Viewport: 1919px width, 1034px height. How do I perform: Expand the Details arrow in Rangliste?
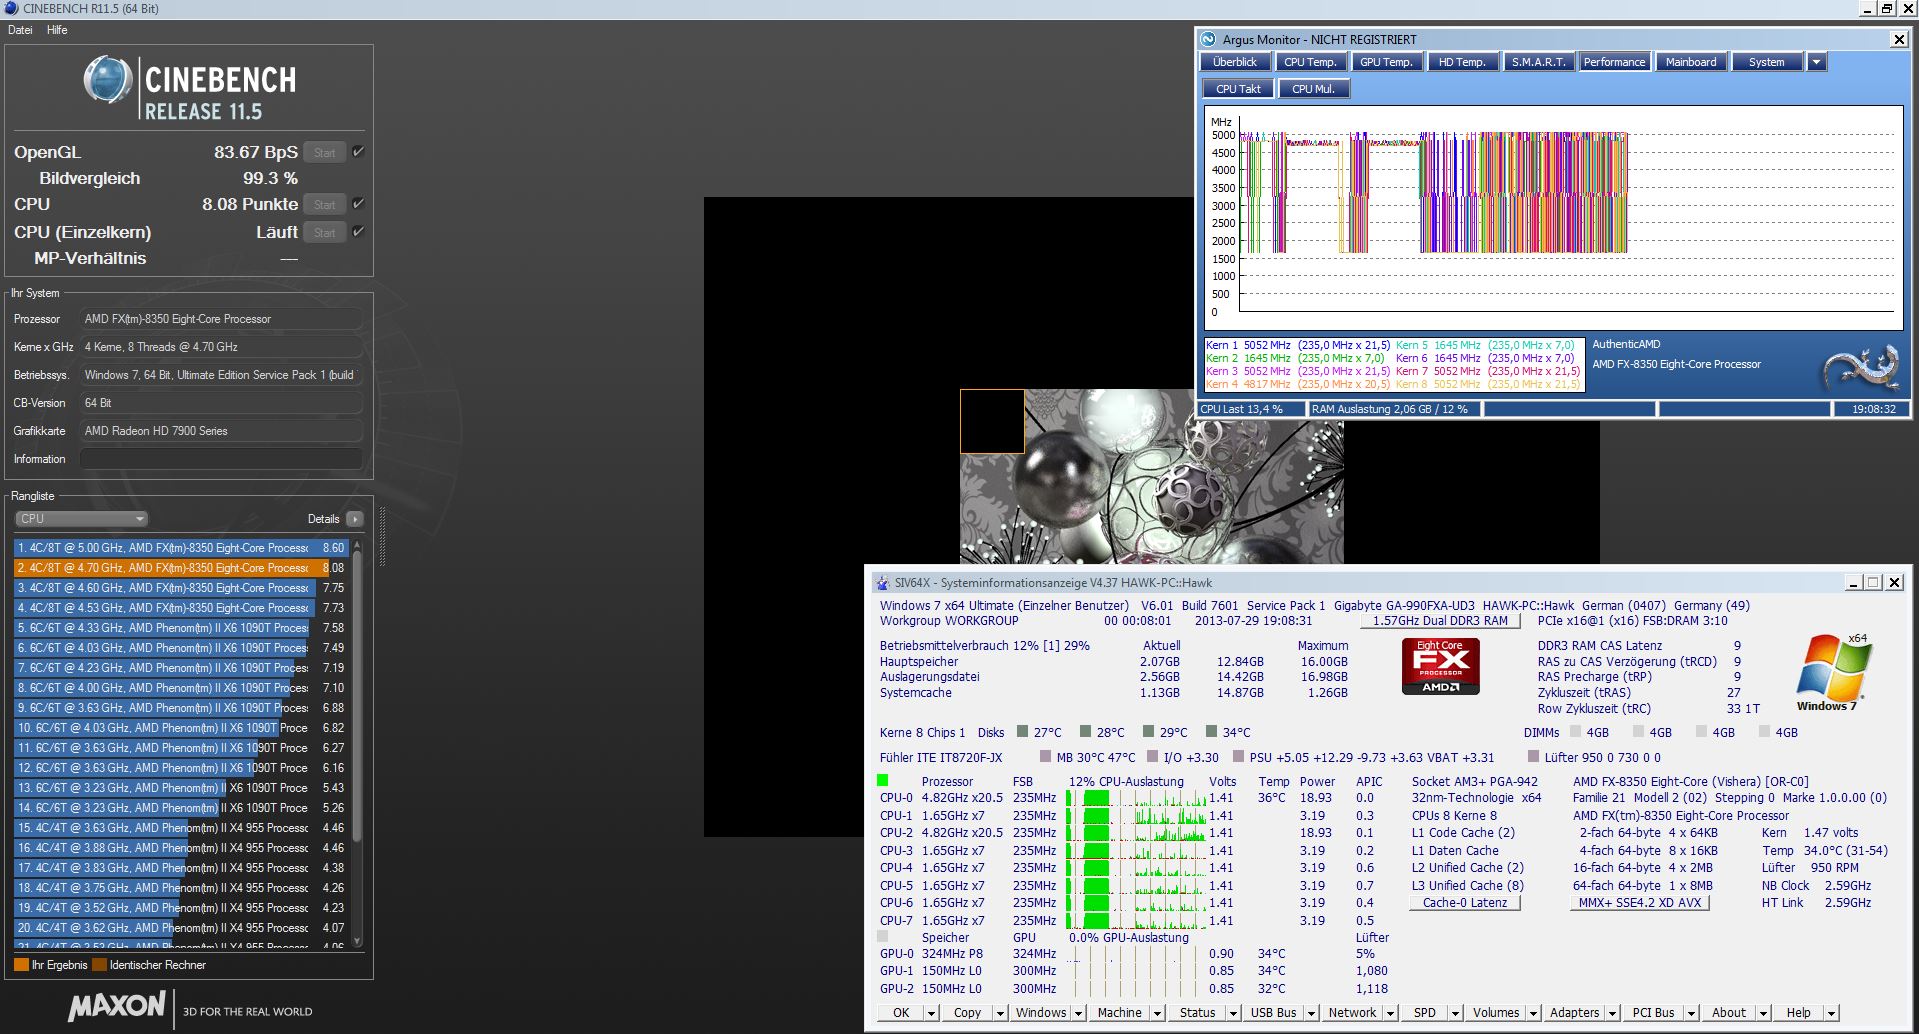pyautogui.click(x=354, y=519)
